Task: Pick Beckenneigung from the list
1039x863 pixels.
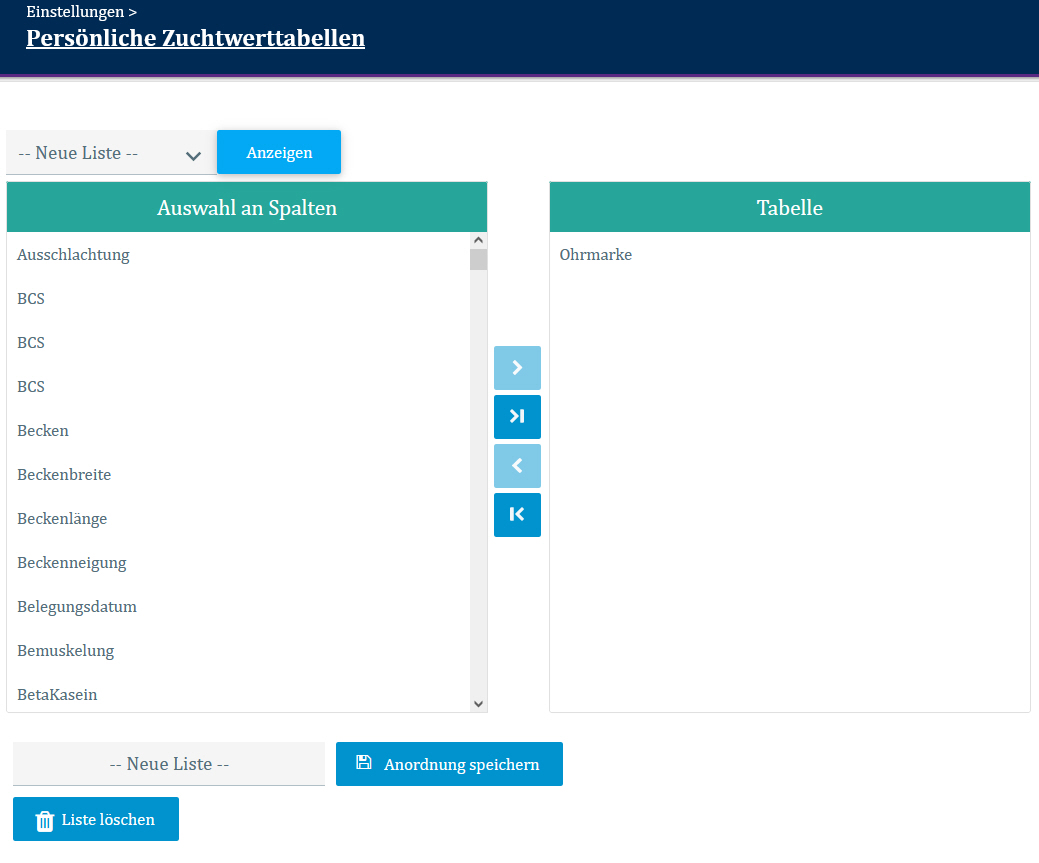Action: [x=72, y=563]
